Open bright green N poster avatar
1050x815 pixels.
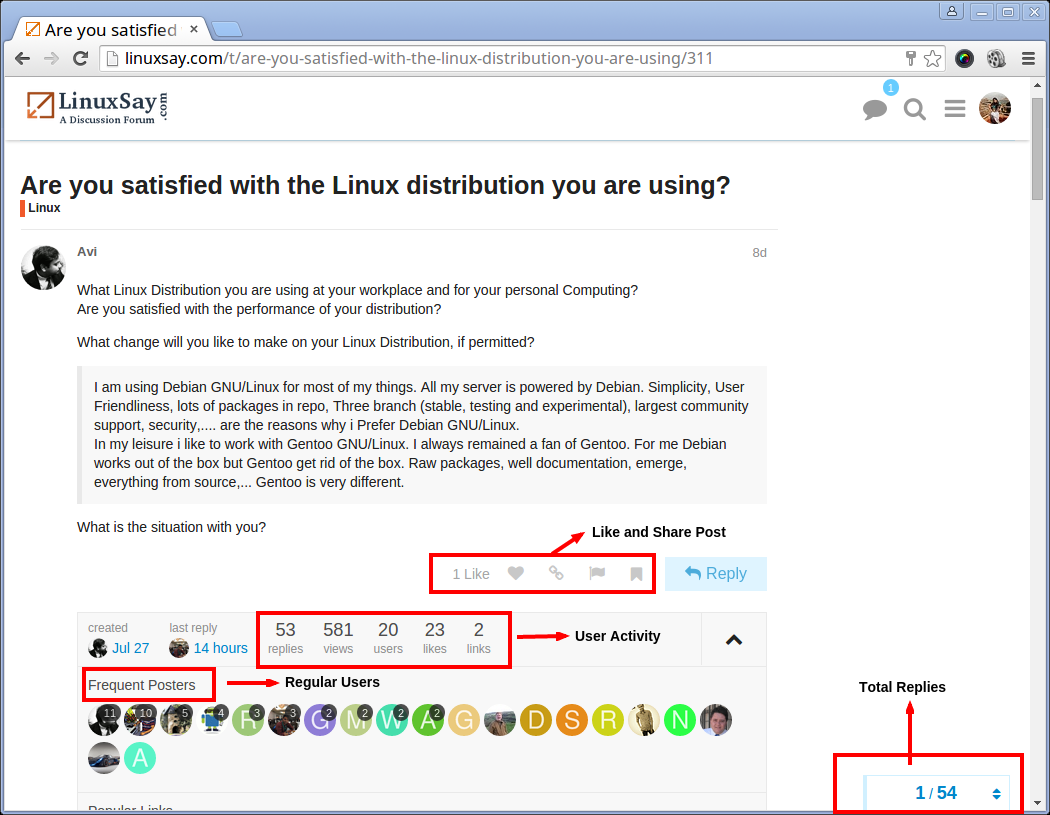(x=680, y=720)
